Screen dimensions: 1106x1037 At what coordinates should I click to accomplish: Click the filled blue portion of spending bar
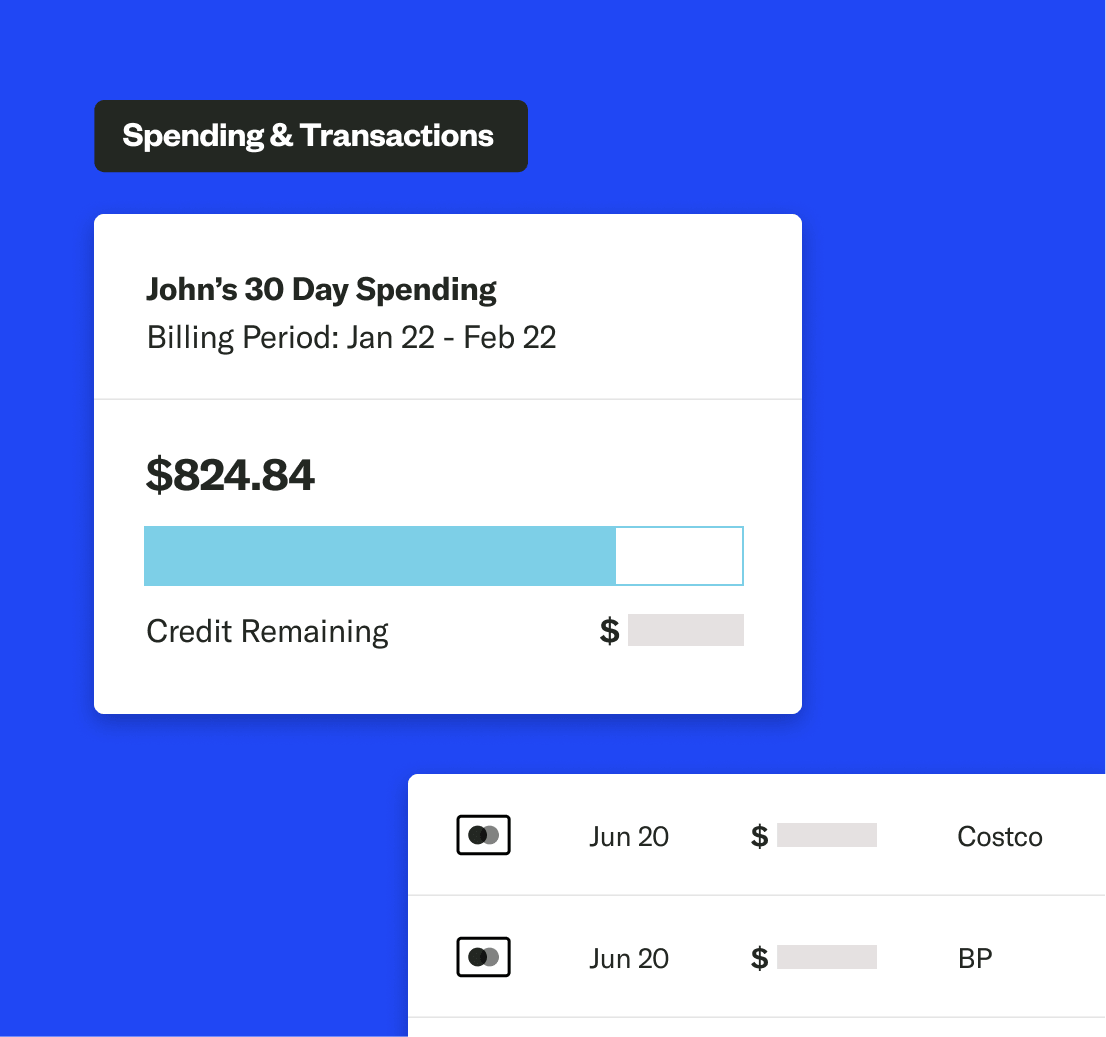point(380,556)
